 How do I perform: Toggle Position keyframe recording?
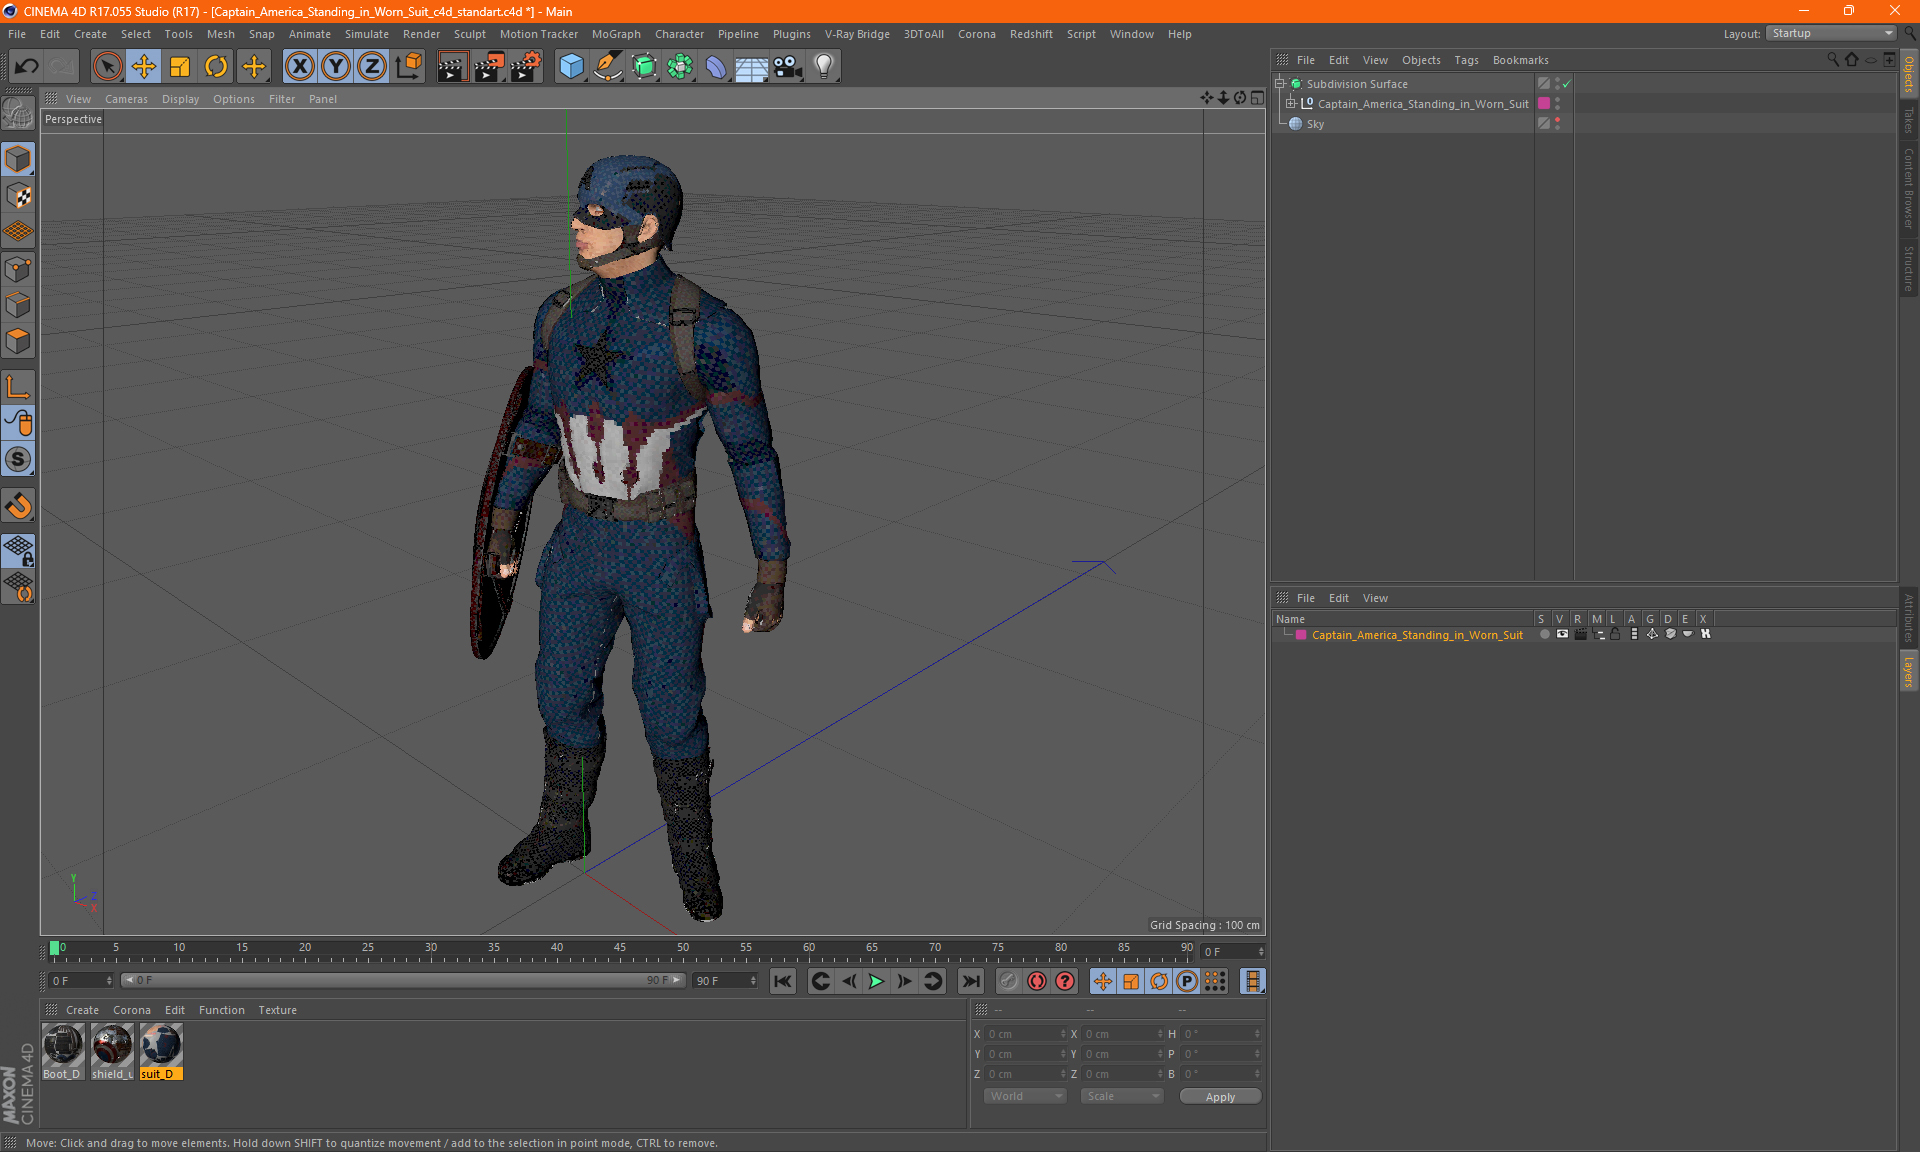(x=1103, y=981)
